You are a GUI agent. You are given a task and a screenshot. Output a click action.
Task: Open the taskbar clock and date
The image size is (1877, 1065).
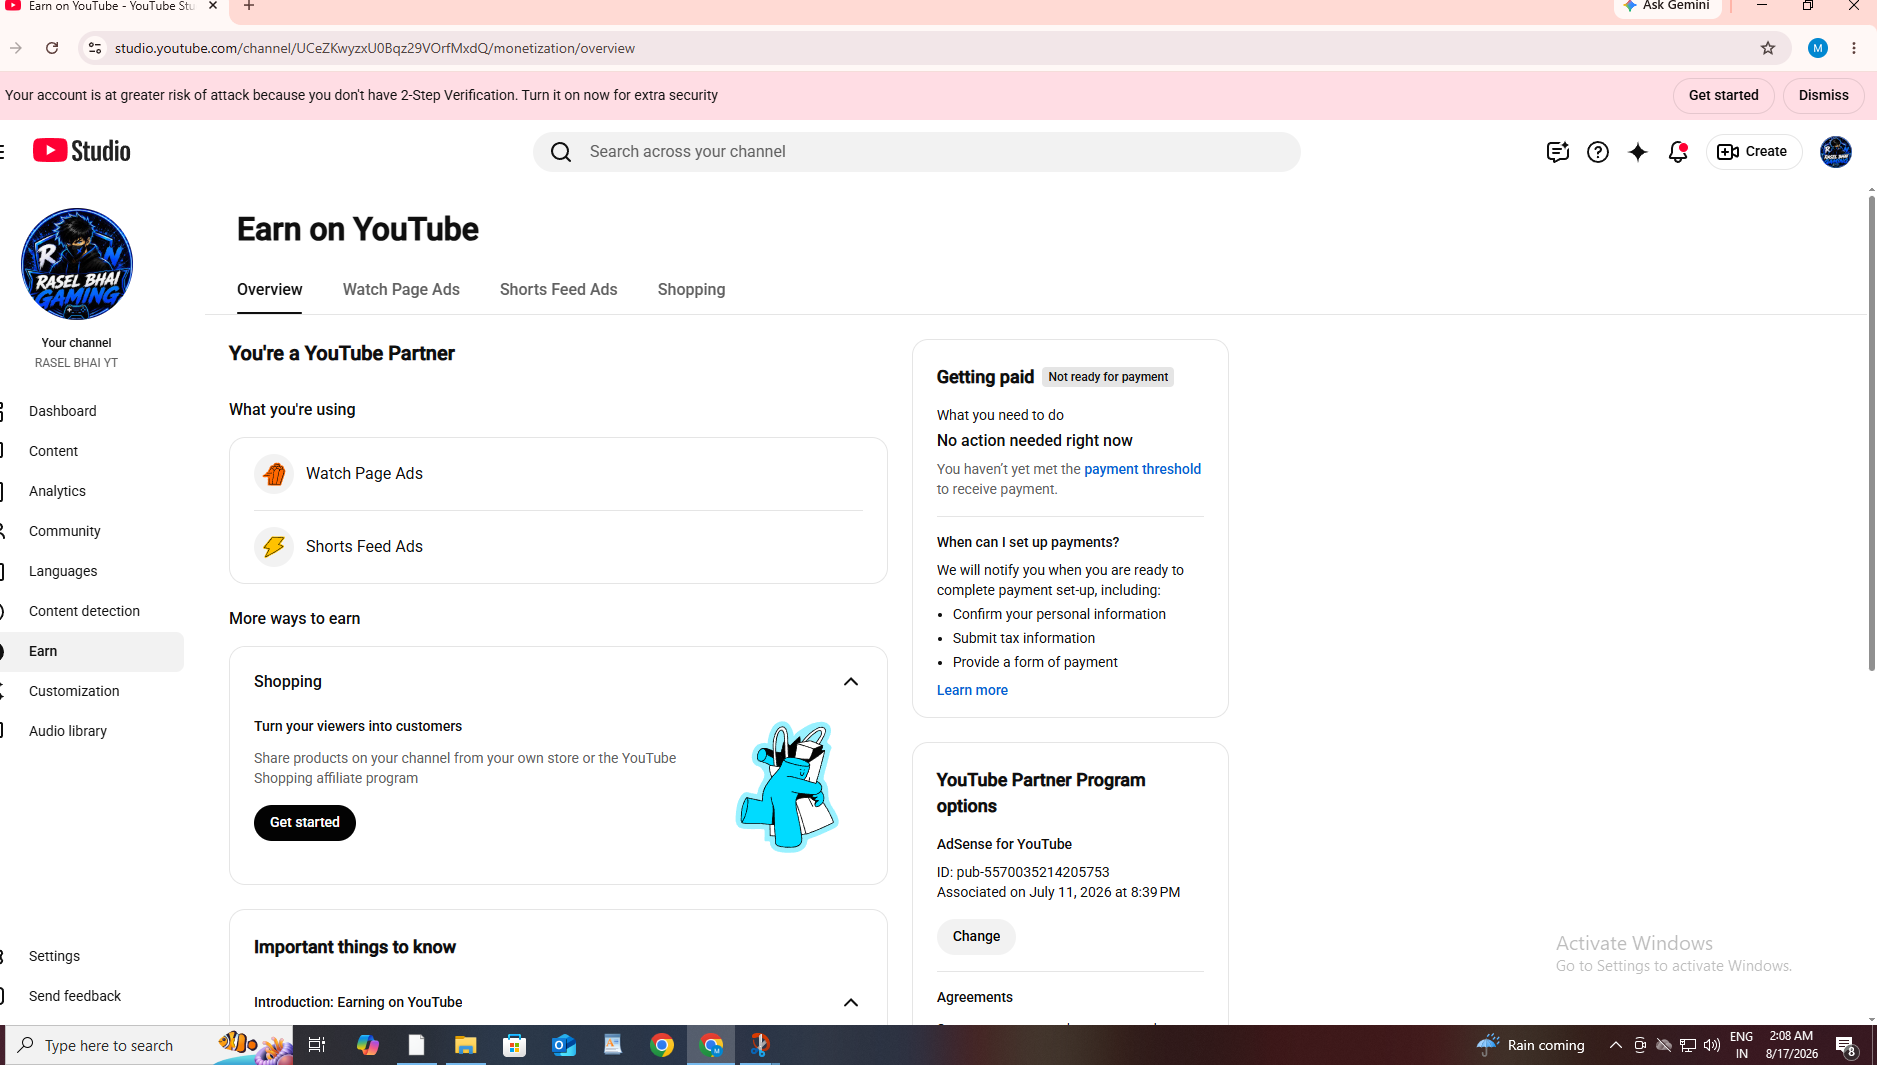click(x=1791, y=1045)
